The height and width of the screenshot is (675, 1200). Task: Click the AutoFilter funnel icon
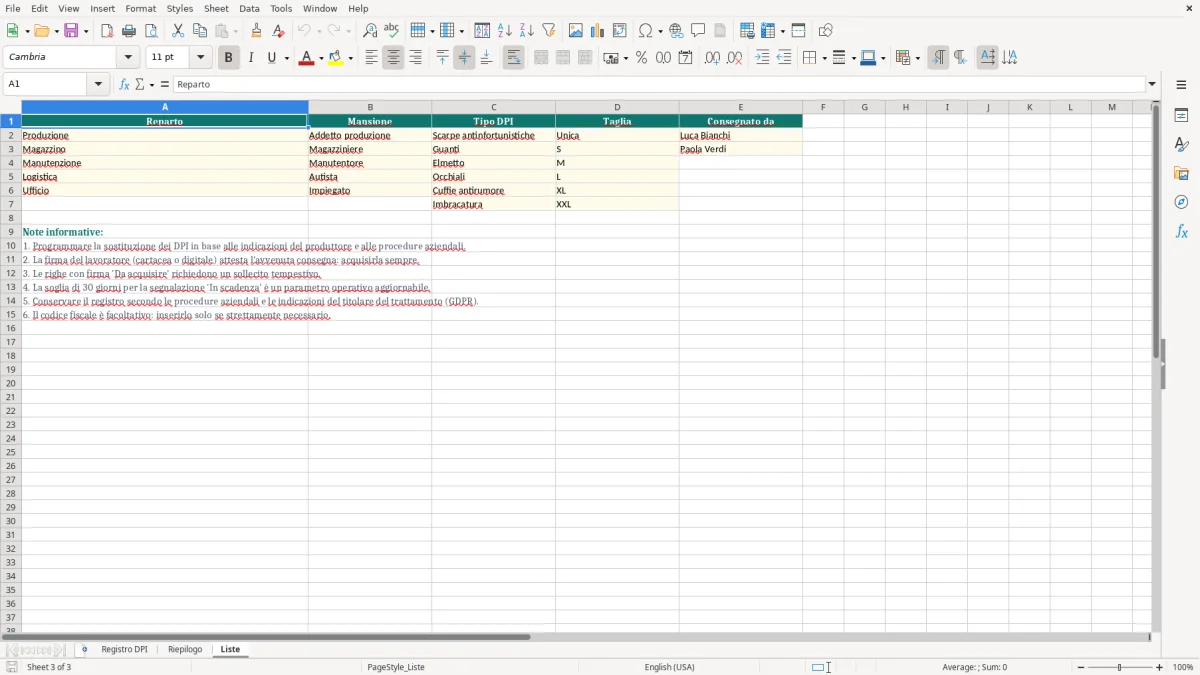(x=549, y=31)
